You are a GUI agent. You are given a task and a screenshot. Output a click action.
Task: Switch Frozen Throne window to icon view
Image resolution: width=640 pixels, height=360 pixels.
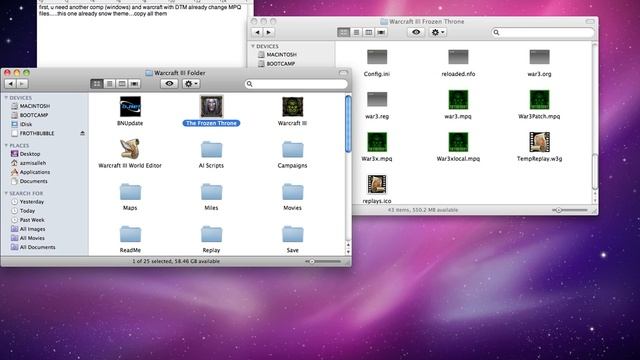point(344,32)
